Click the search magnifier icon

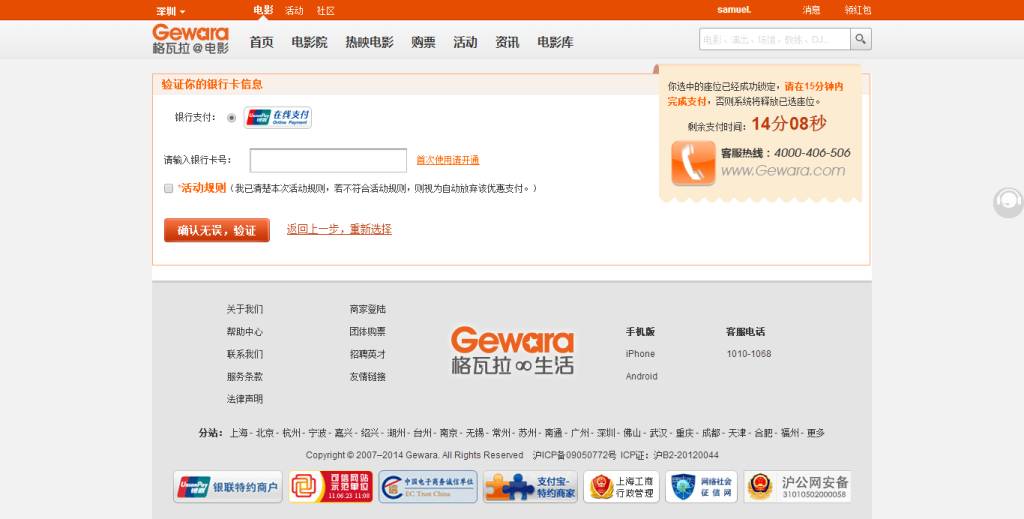coord(861,39)
